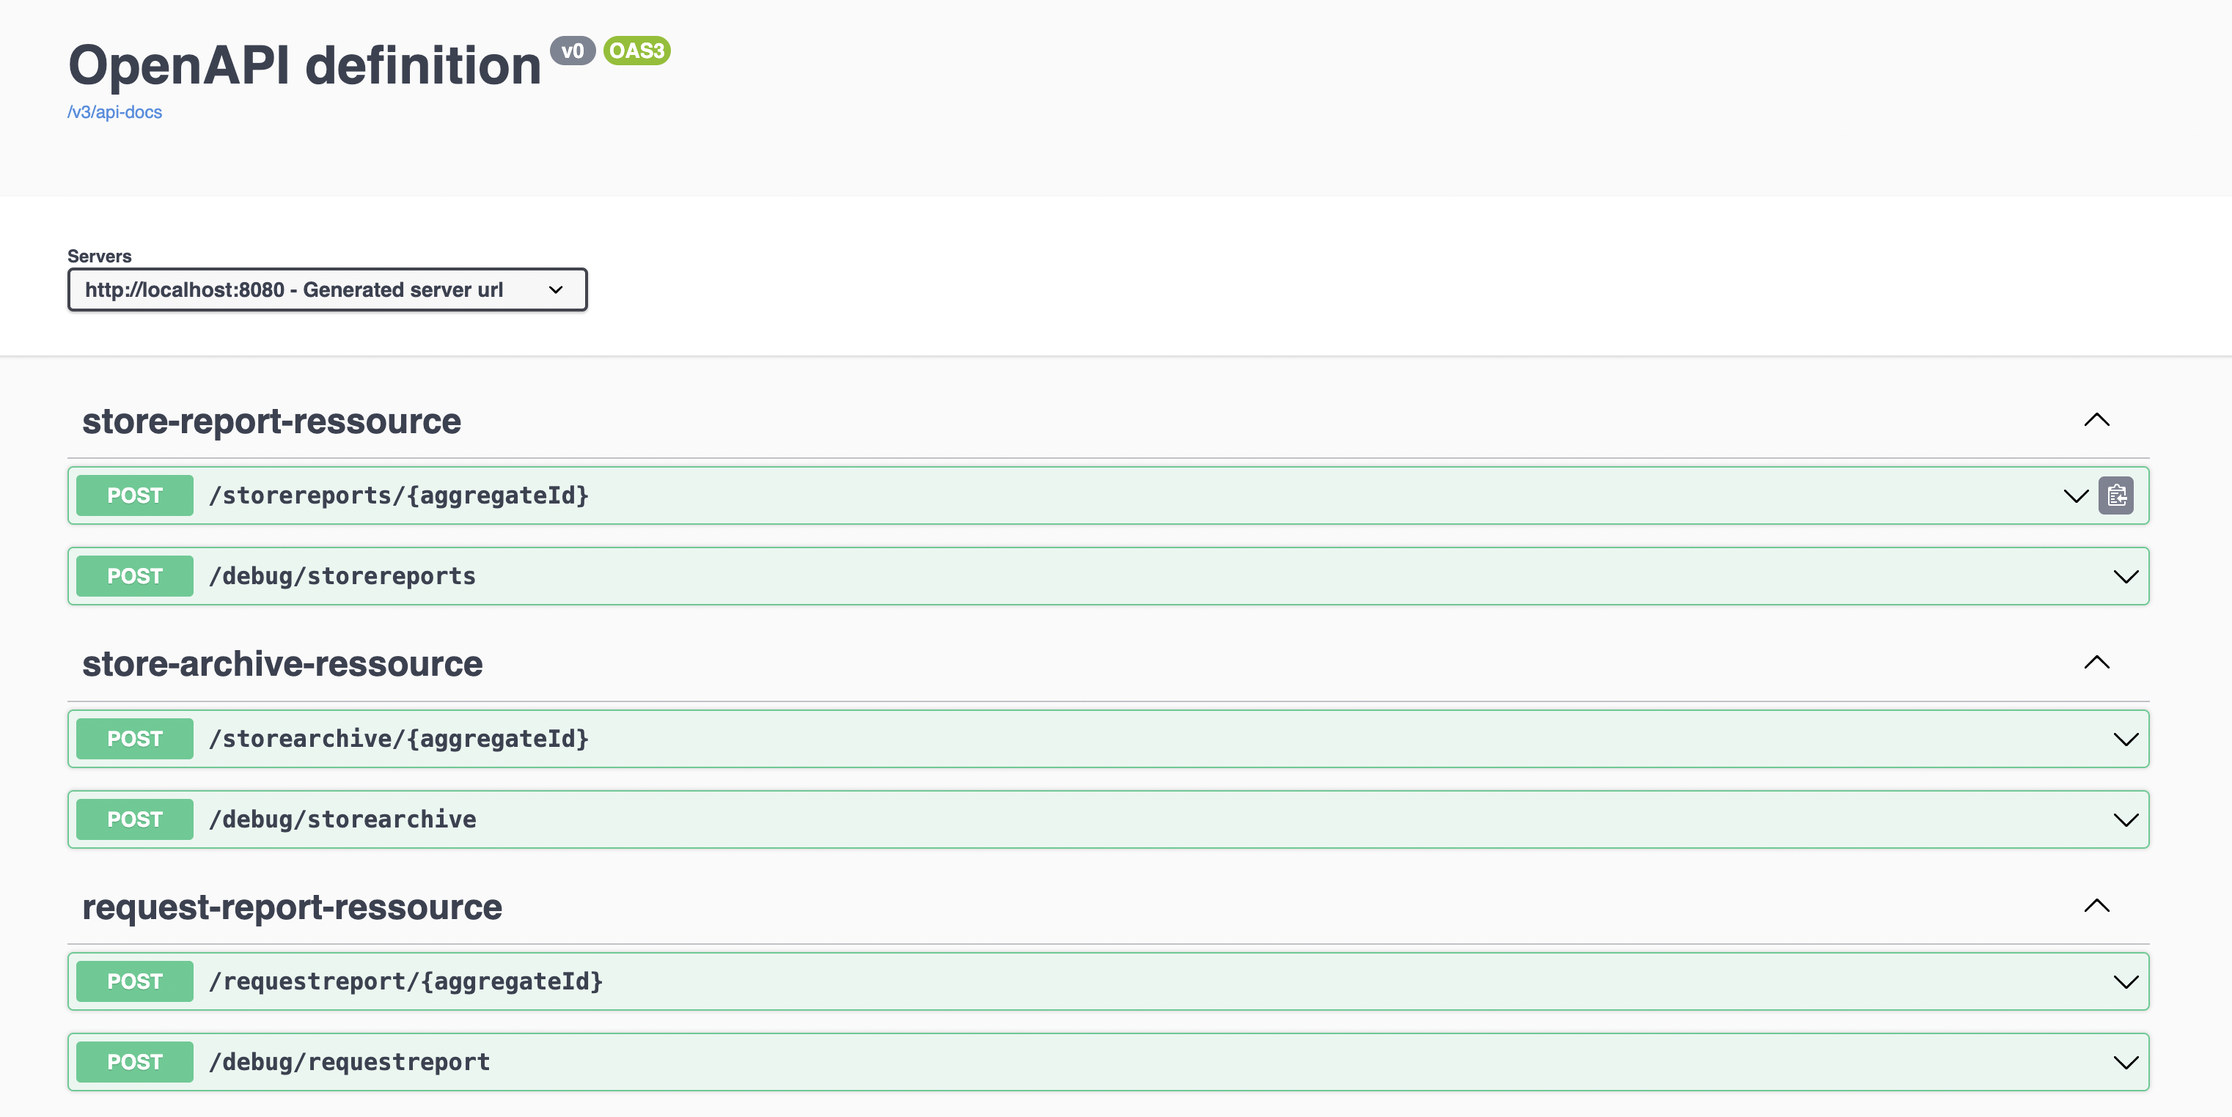Viewport: 2232px width, 1117px height.
Task: Expand the POST /debug/storereports operation arrow
Action: point(2125,576)
